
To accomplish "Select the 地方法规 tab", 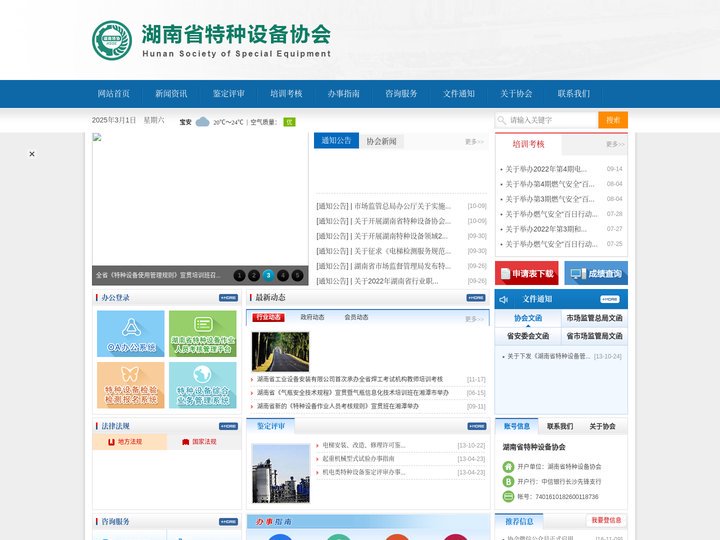I will [x=129, y=442].
